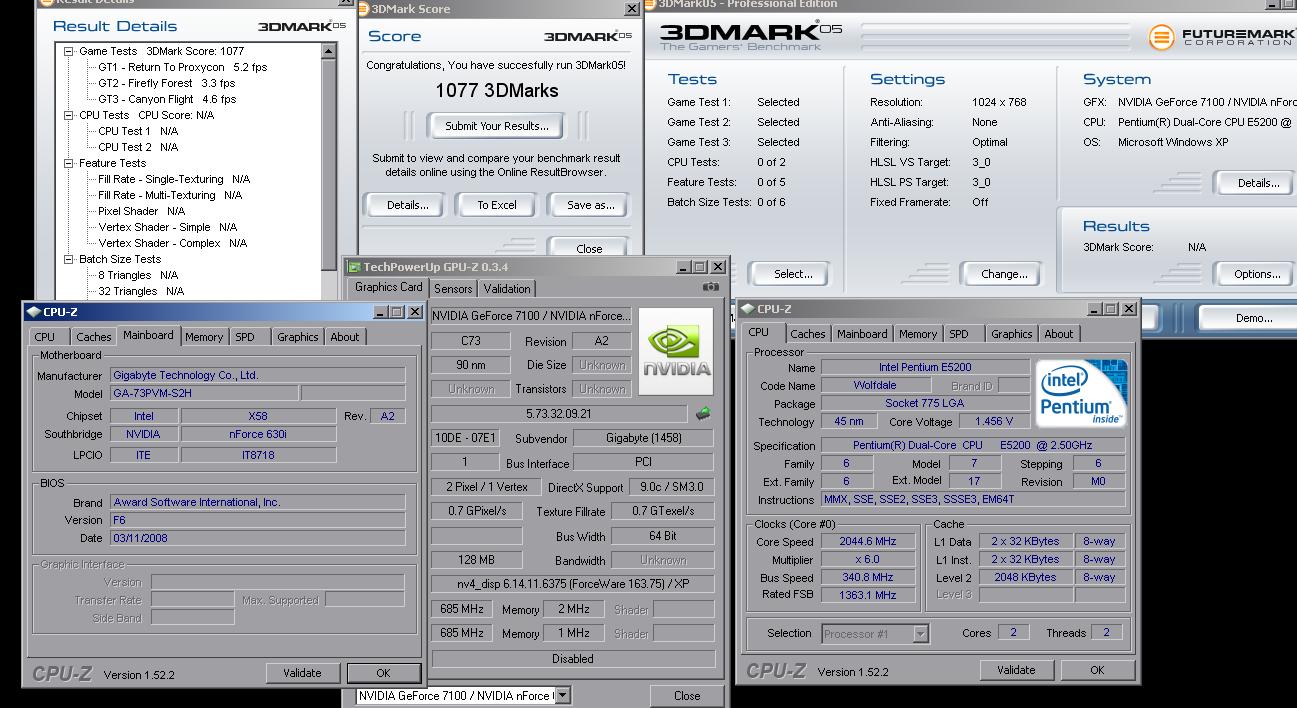The image size is (1297, 708).
Task: Close the 3DMark Score window with X
Action: click(x=632, y=9)
